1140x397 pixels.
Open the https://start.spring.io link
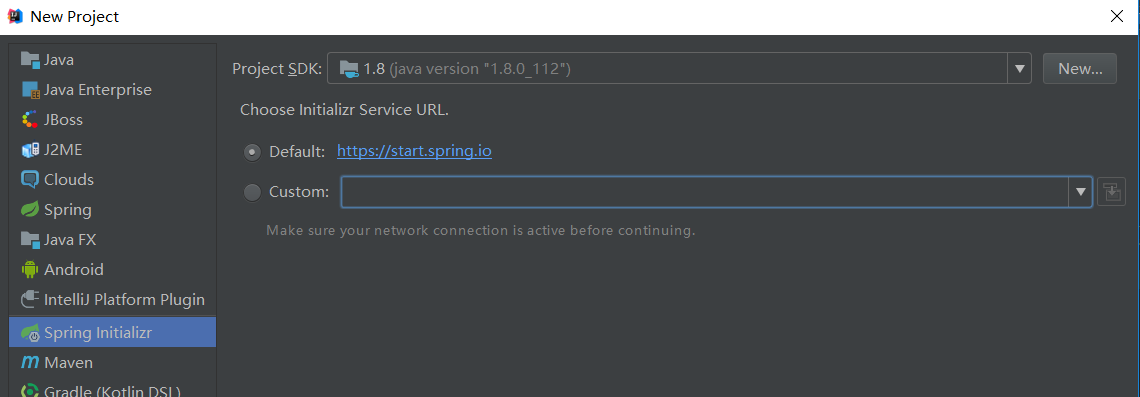tap(414, 152)
